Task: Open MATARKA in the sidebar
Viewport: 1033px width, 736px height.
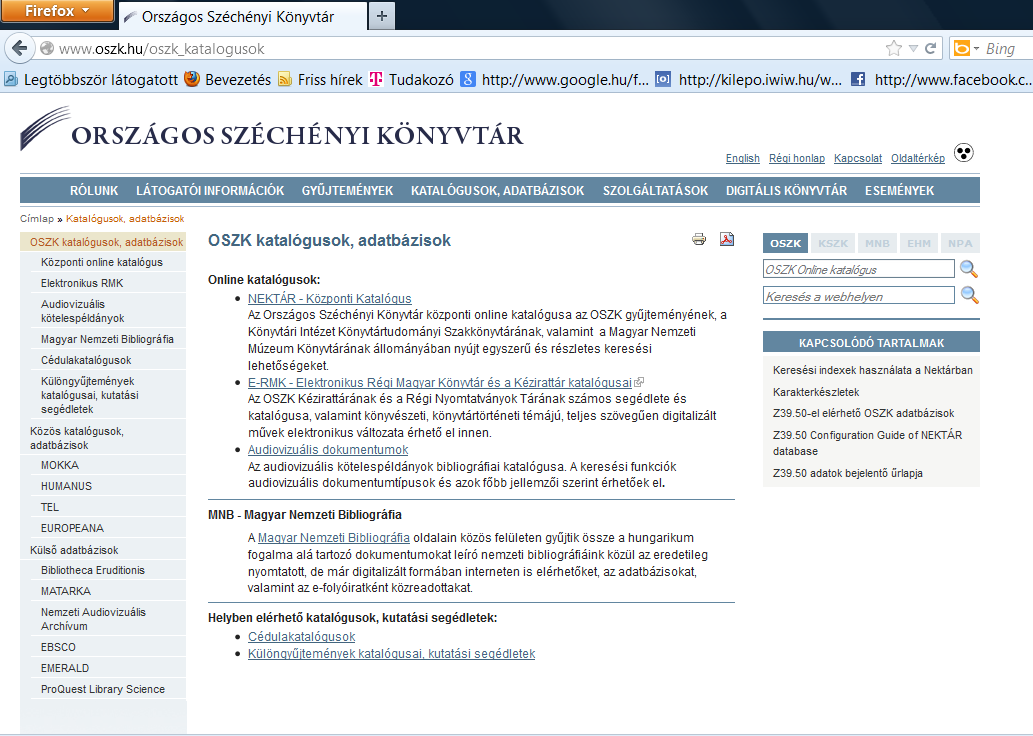Action: point(65,592)
